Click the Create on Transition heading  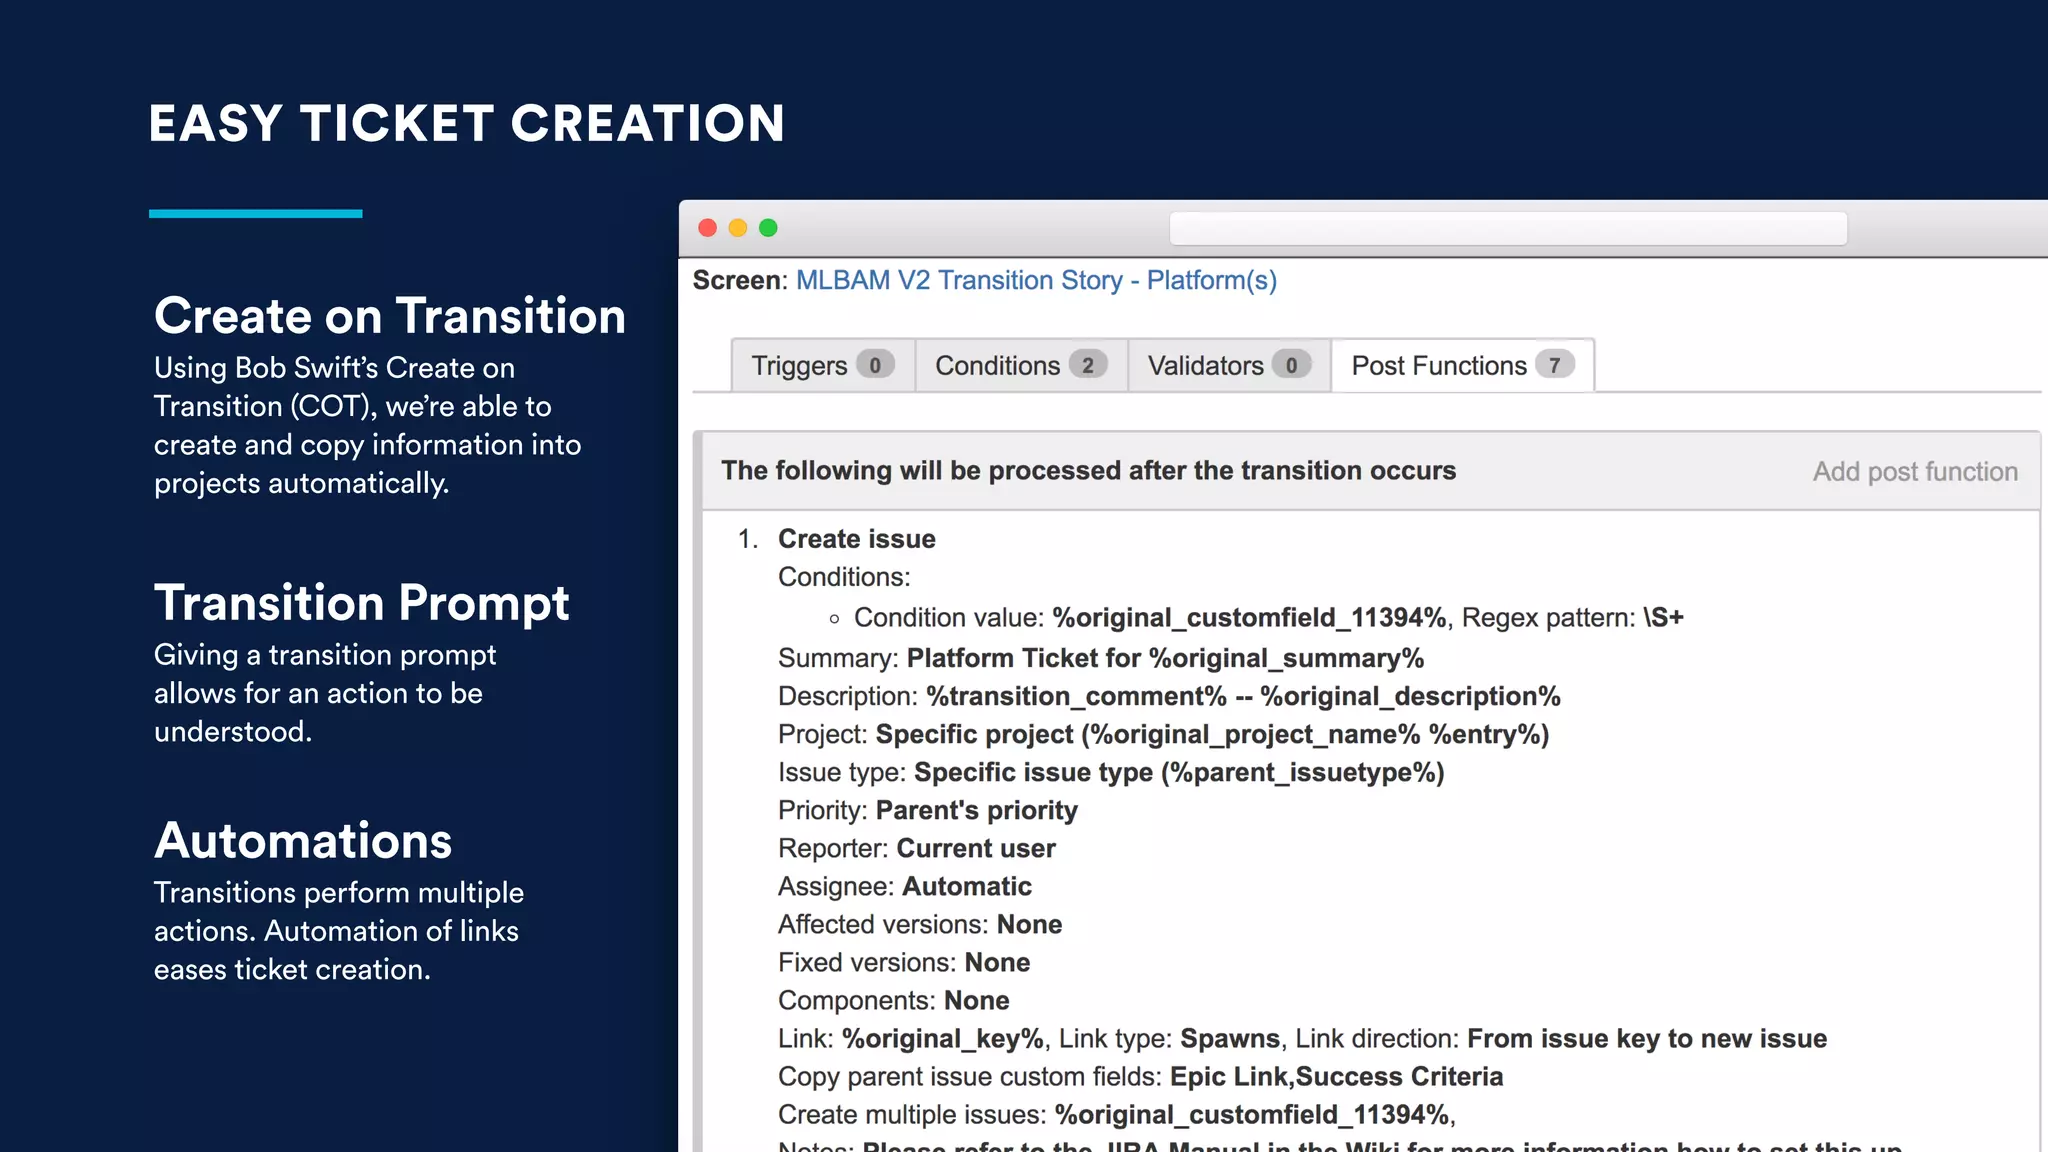coord(390,316)
